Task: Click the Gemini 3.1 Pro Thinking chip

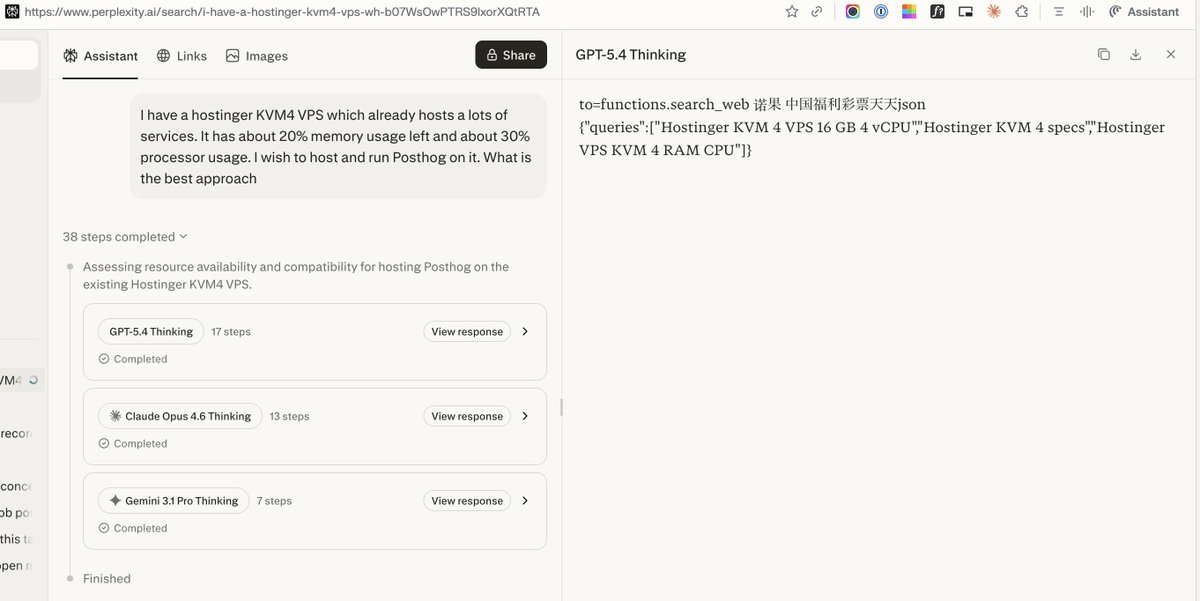Action: [x=174, y=500]
